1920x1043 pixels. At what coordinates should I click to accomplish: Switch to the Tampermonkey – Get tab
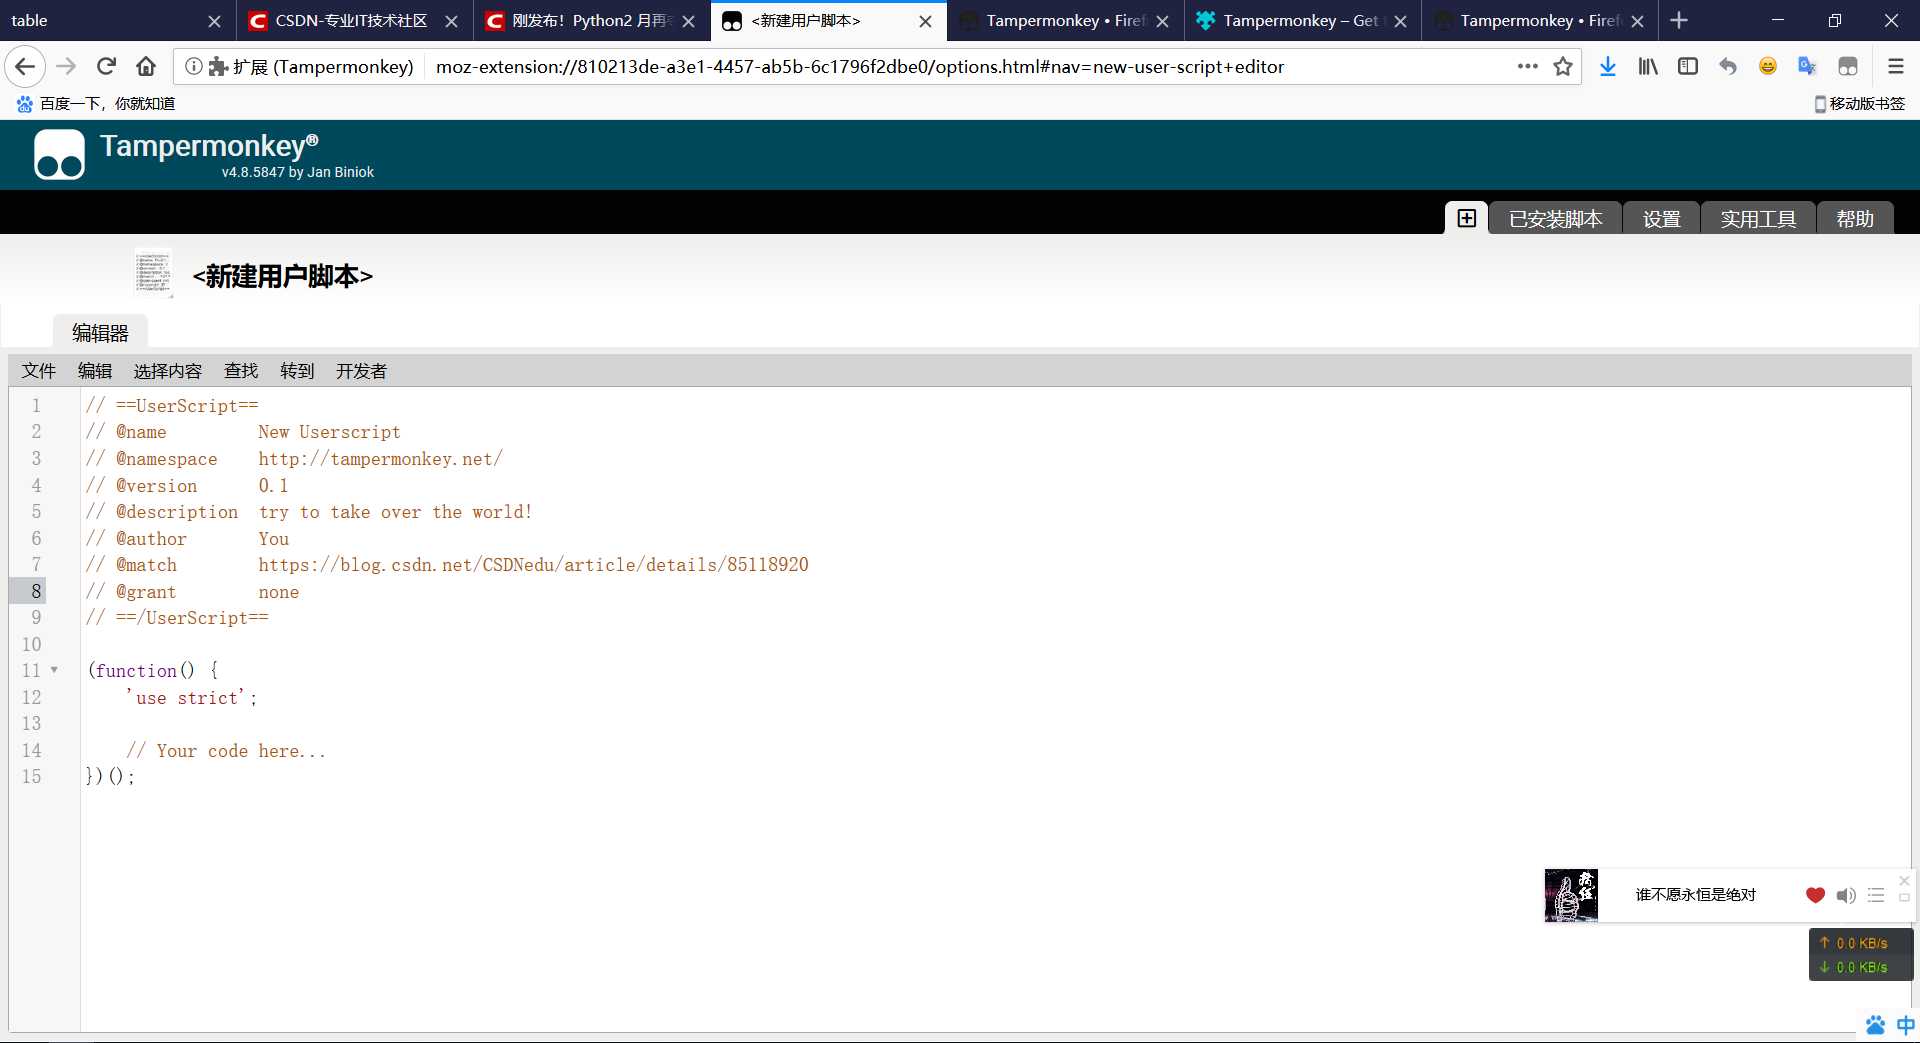[1300, 20]
